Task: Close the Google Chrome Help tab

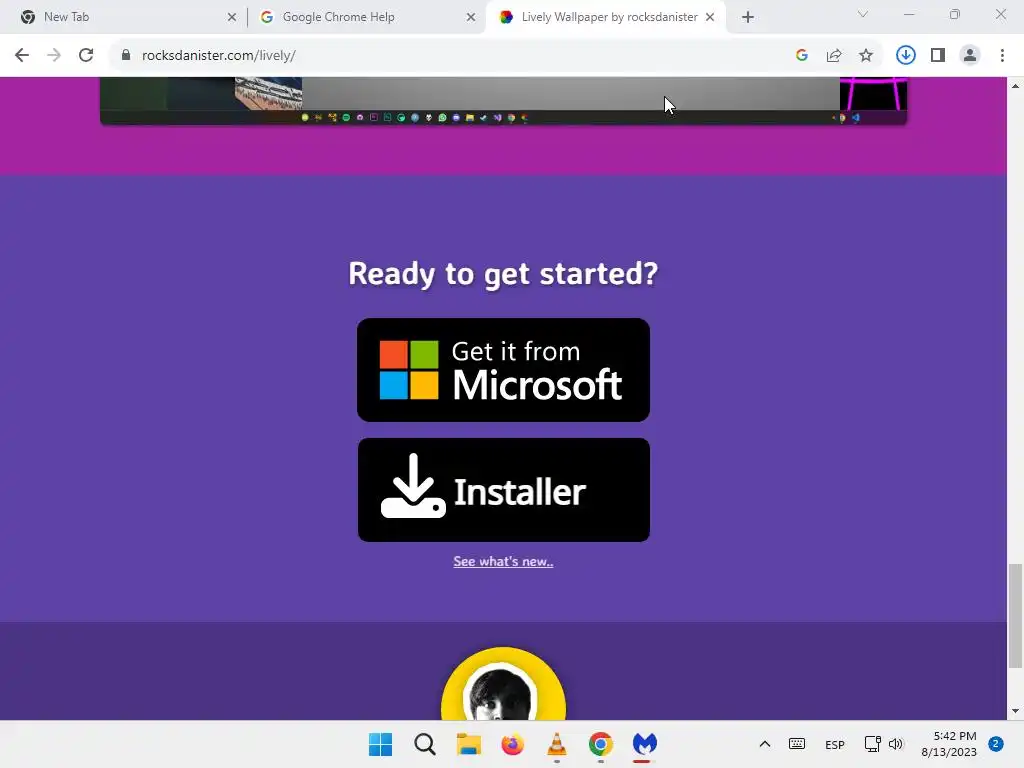Action: pos(471,17)
